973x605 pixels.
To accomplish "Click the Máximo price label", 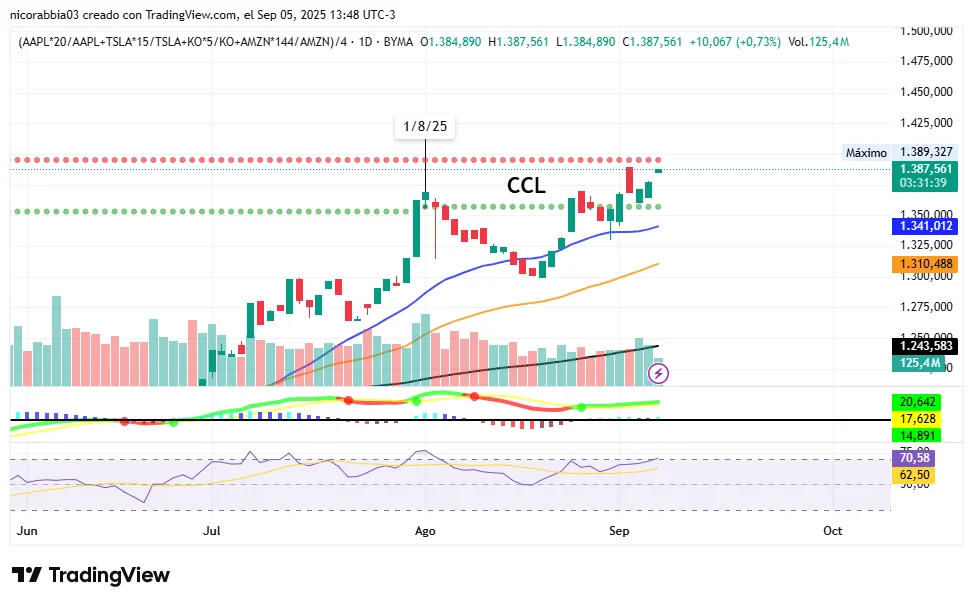I will click(866, 153).
